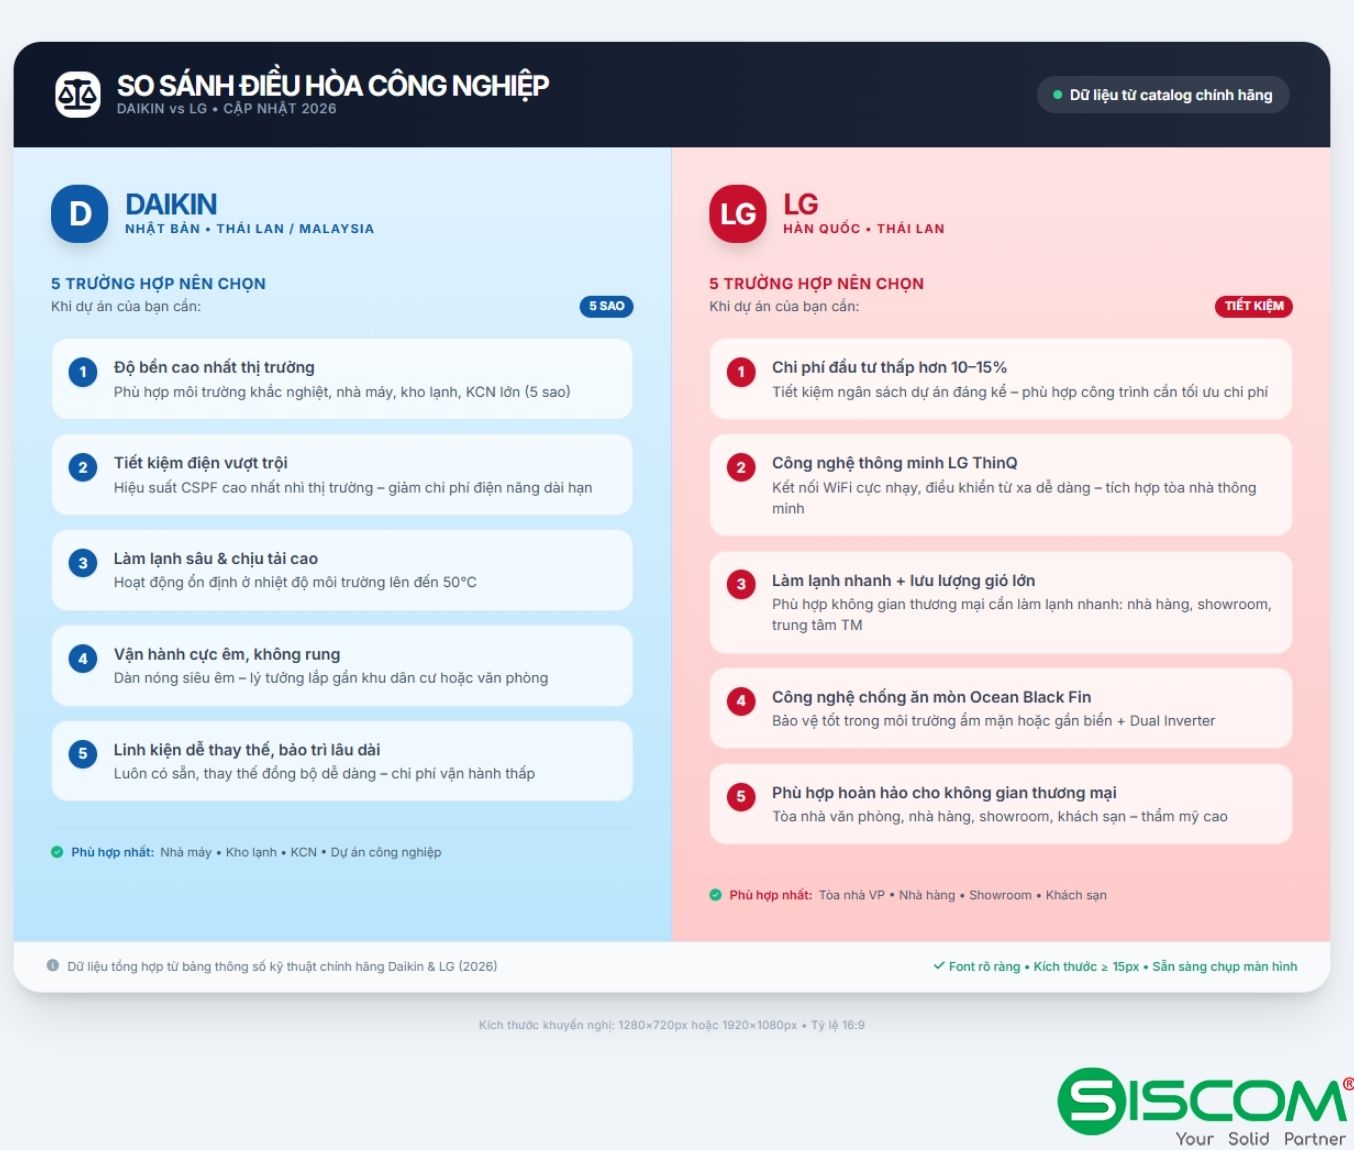
Task: Click 'Hiệu suất CSPF cao nhất nhì thị trường' description
Action: 353,487
